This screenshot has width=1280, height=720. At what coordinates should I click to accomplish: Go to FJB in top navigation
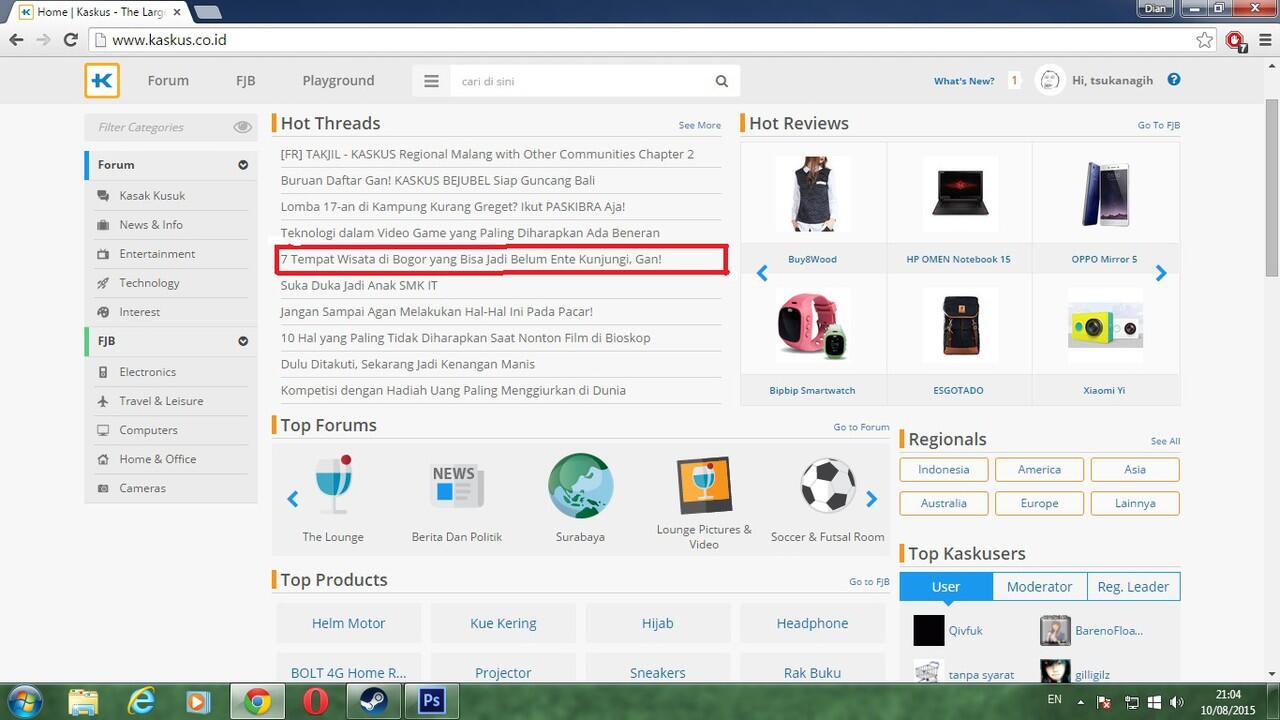[x=245, y=81]
